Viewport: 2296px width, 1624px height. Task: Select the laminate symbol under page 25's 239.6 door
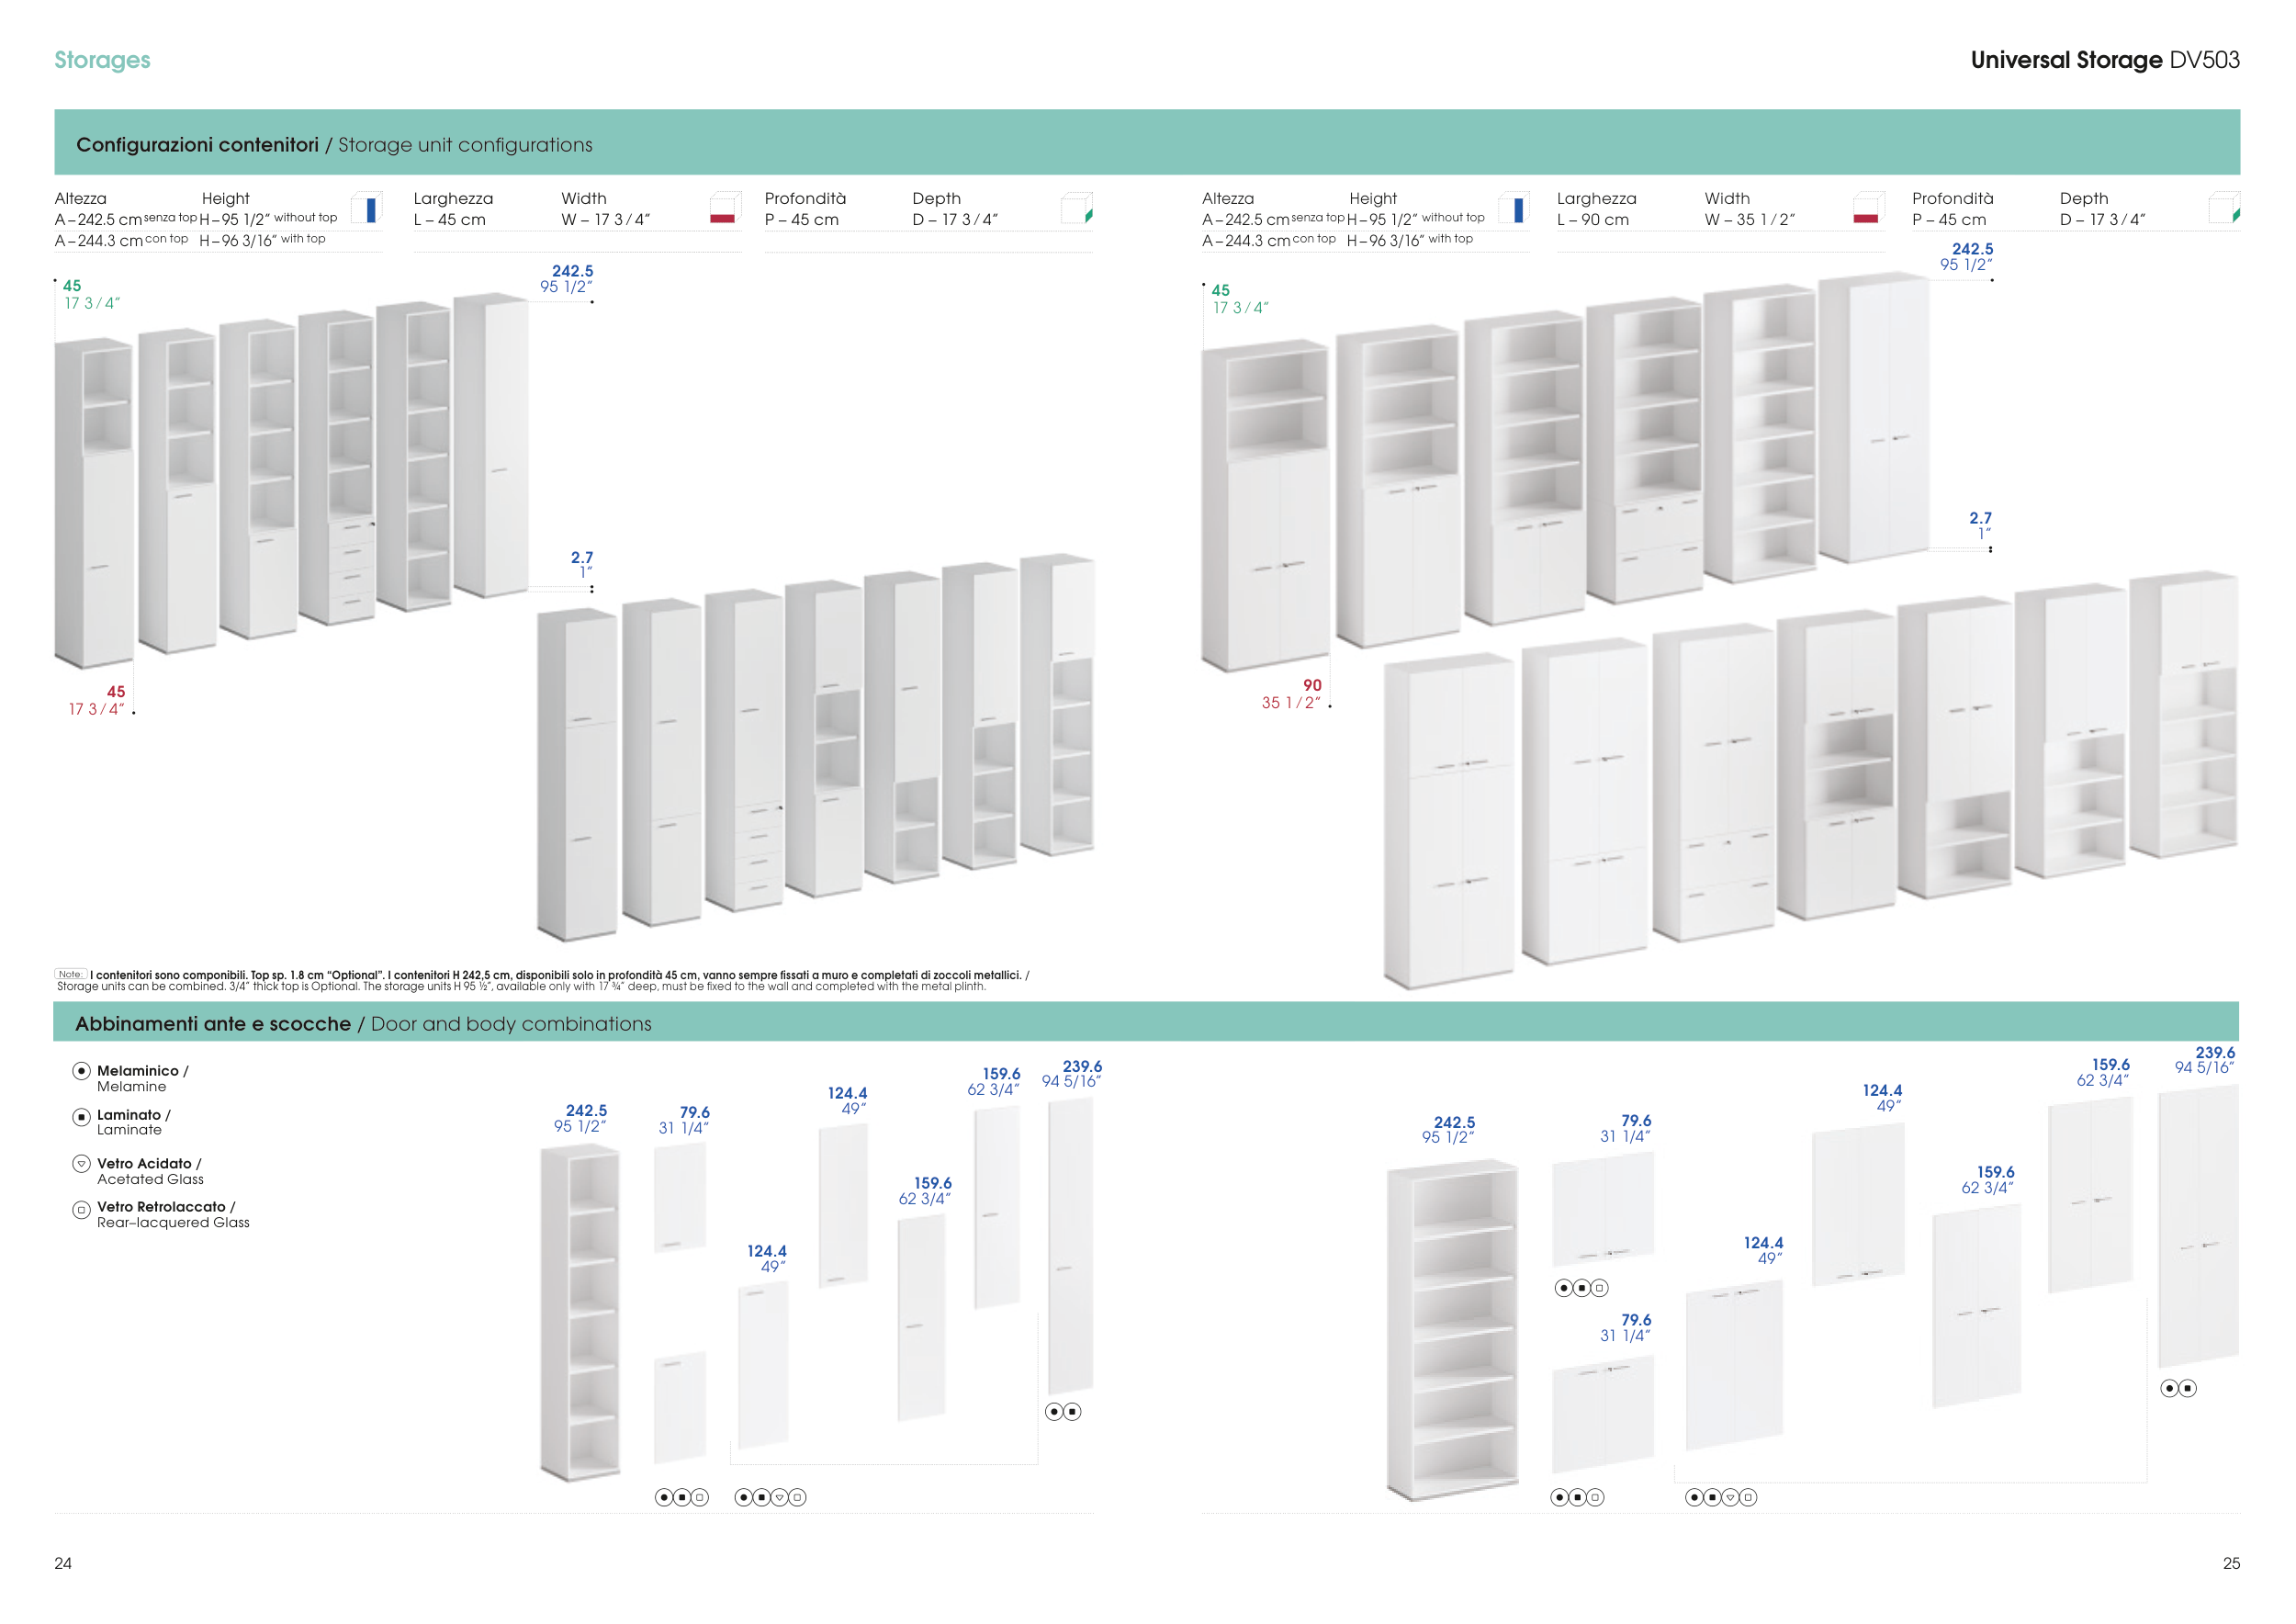[2187, 1388]
